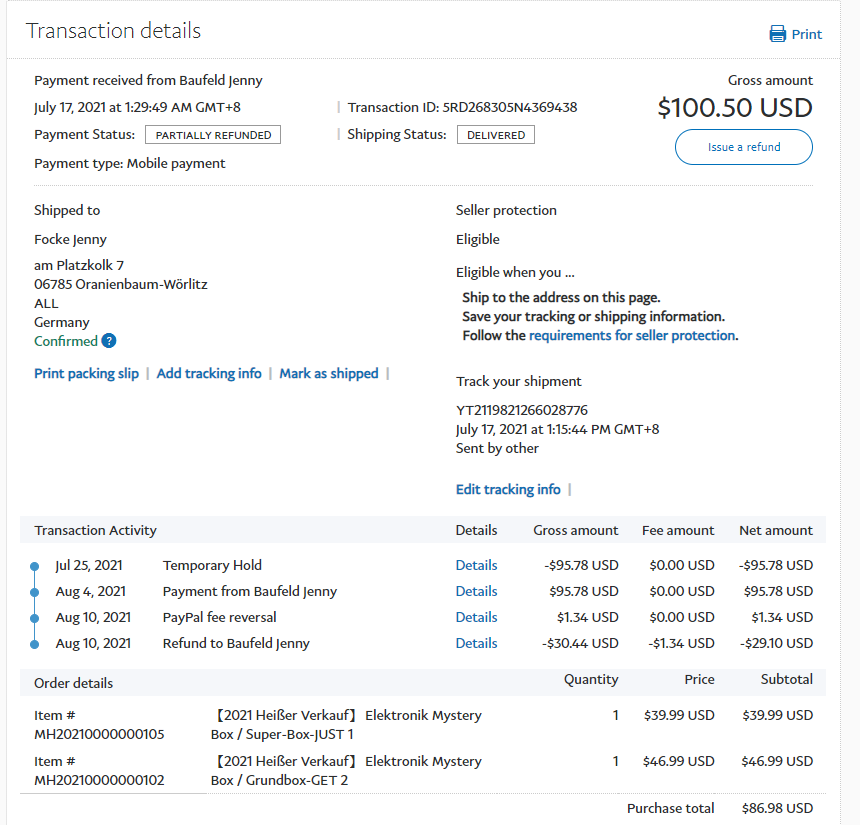Viewport: 860px width, 825px height.
Task: Click the tracking number YT2119821266028776
Action: [x=521, y=410]
